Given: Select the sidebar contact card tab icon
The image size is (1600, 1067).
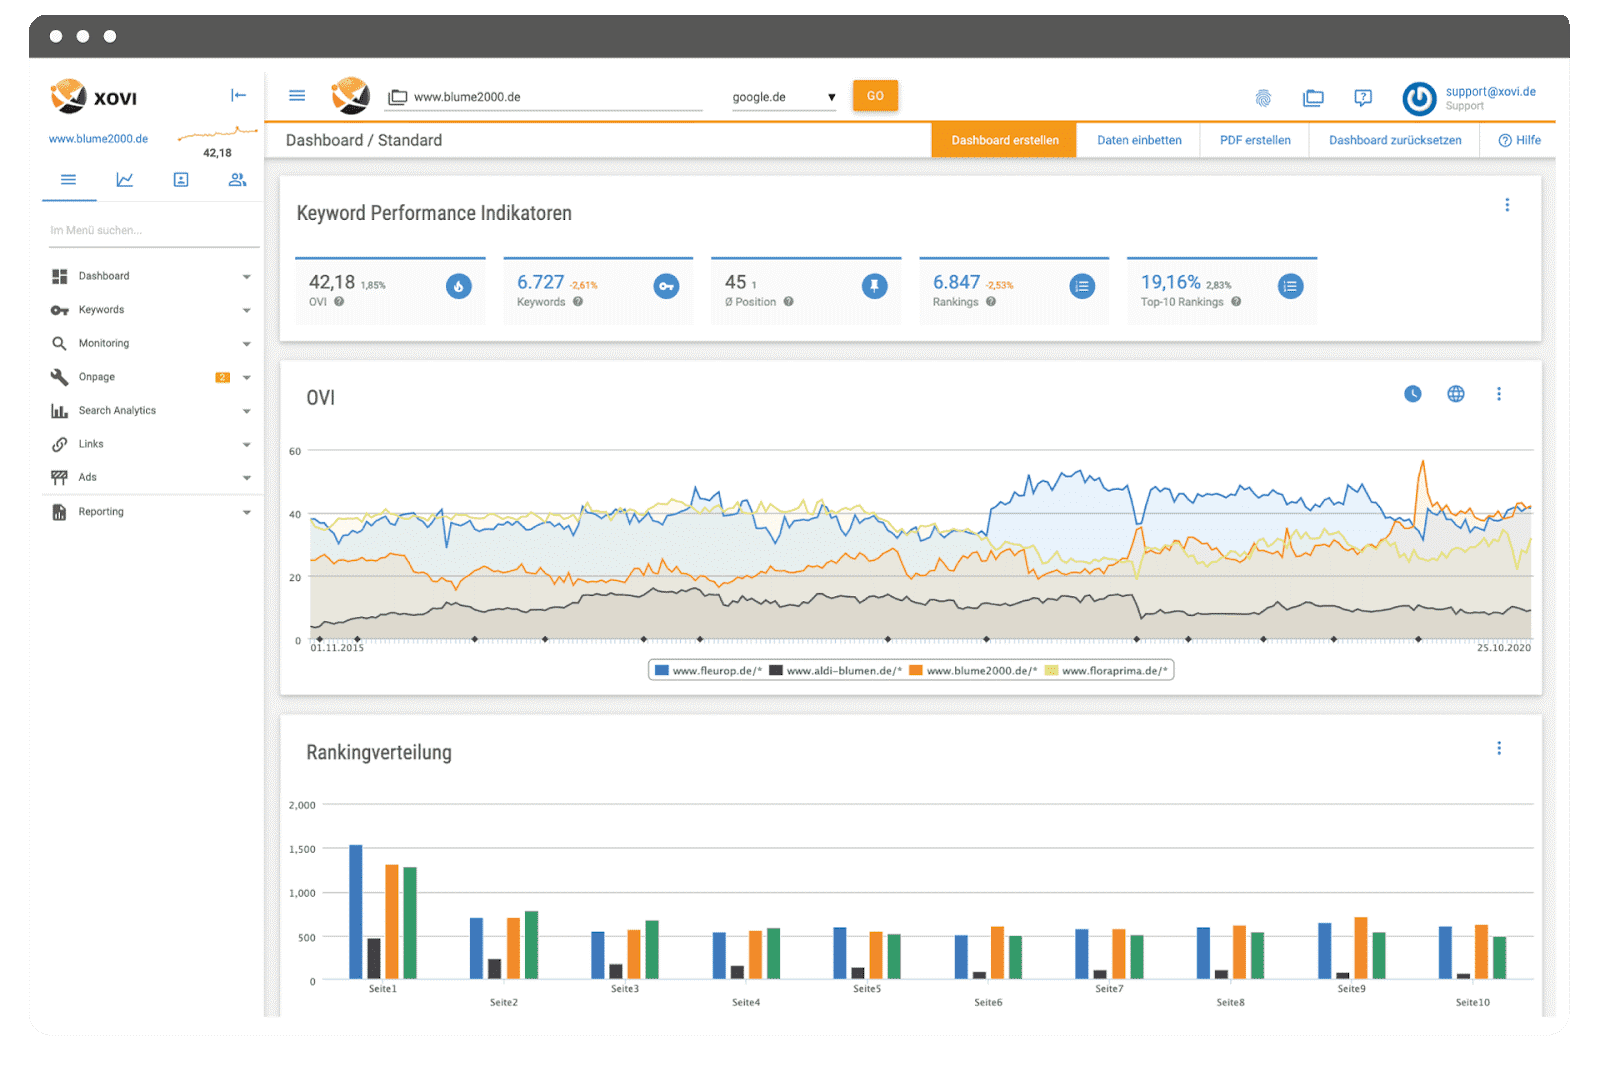Looking at the screenshot, I should click(x=181, y=180).
